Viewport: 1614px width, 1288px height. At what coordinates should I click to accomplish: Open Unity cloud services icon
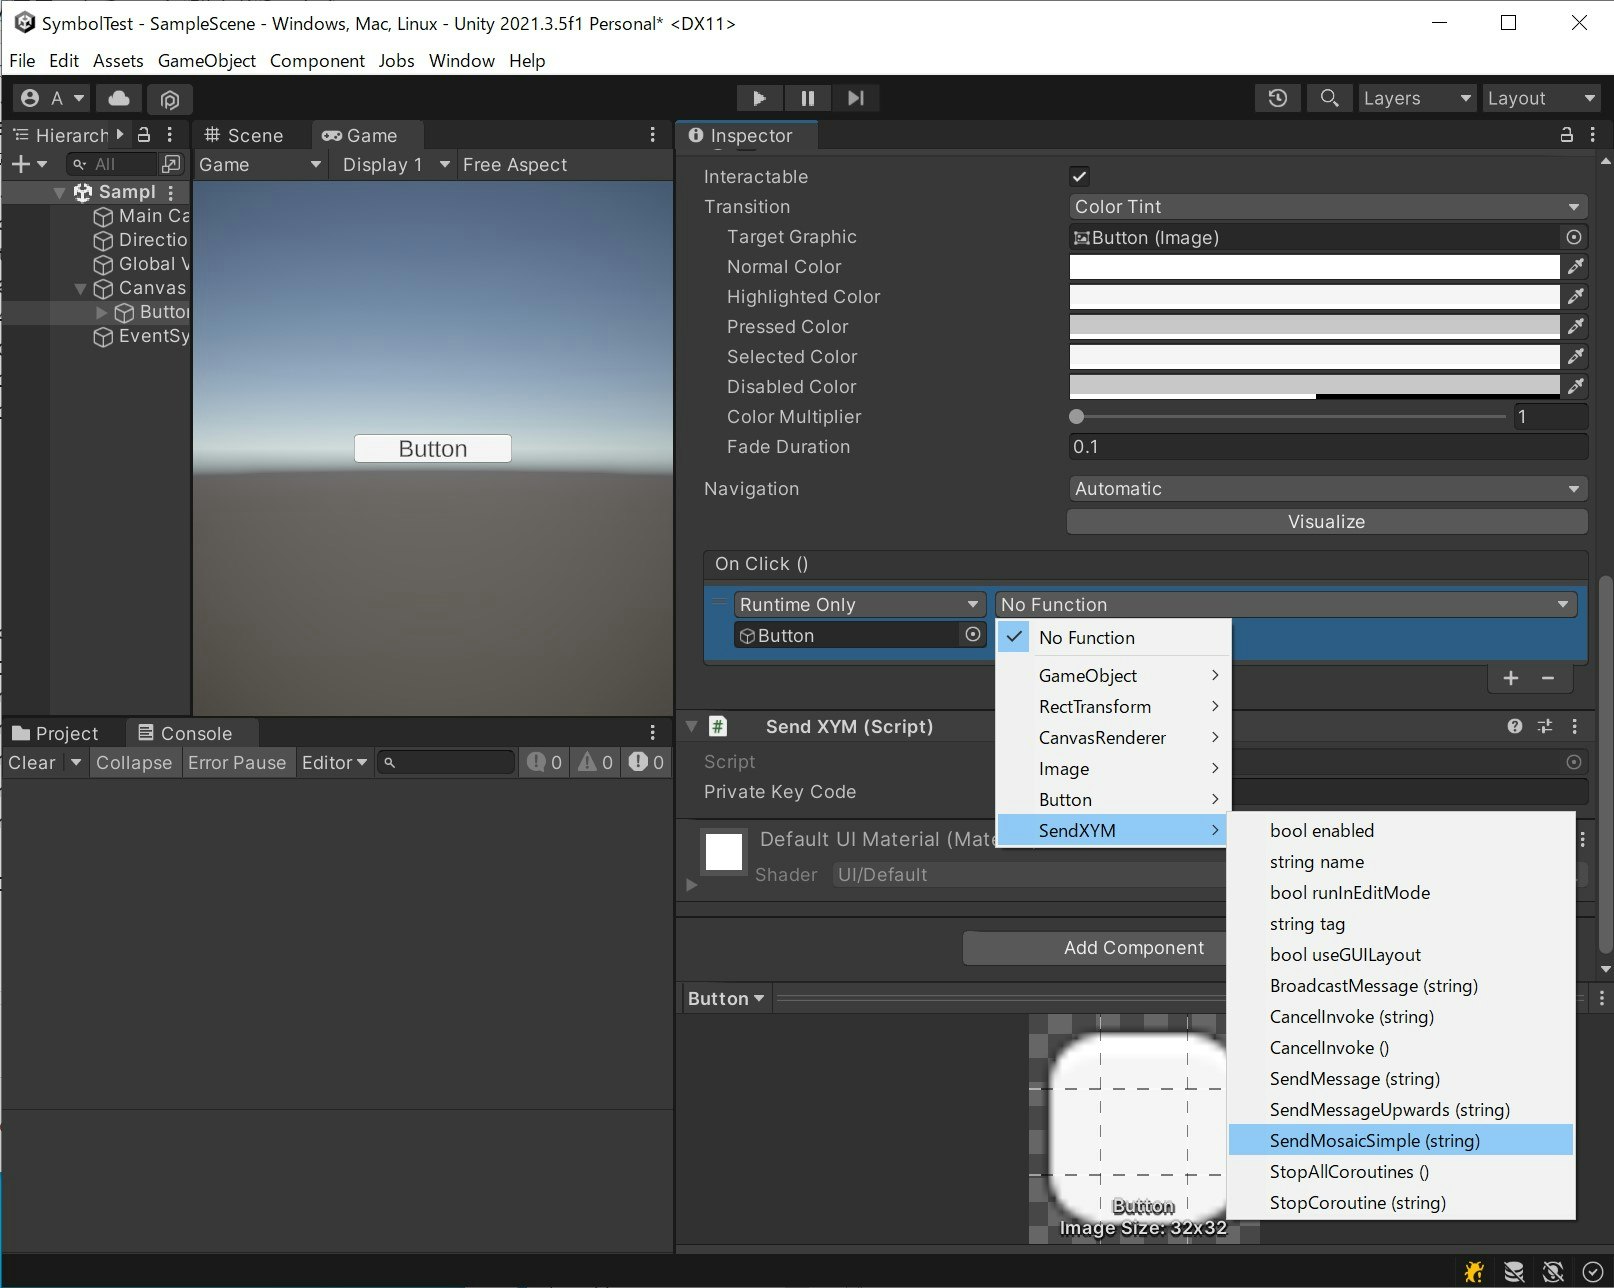[x=119, y=98]
